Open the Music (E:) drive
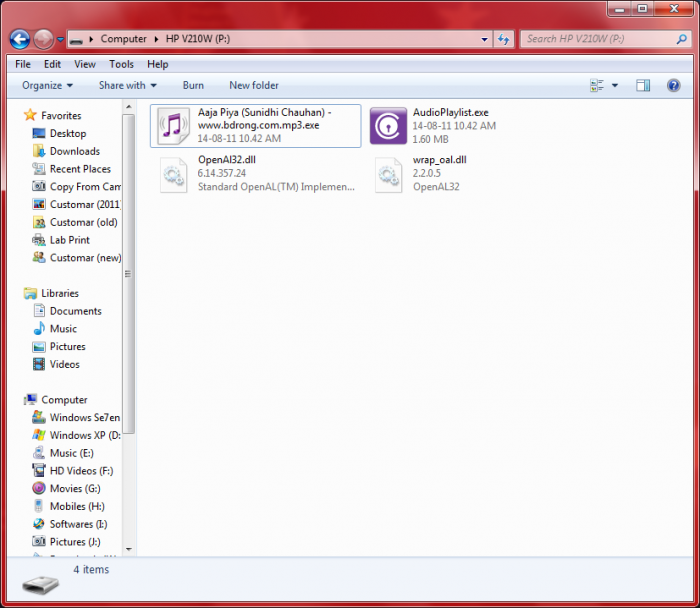 63,453
